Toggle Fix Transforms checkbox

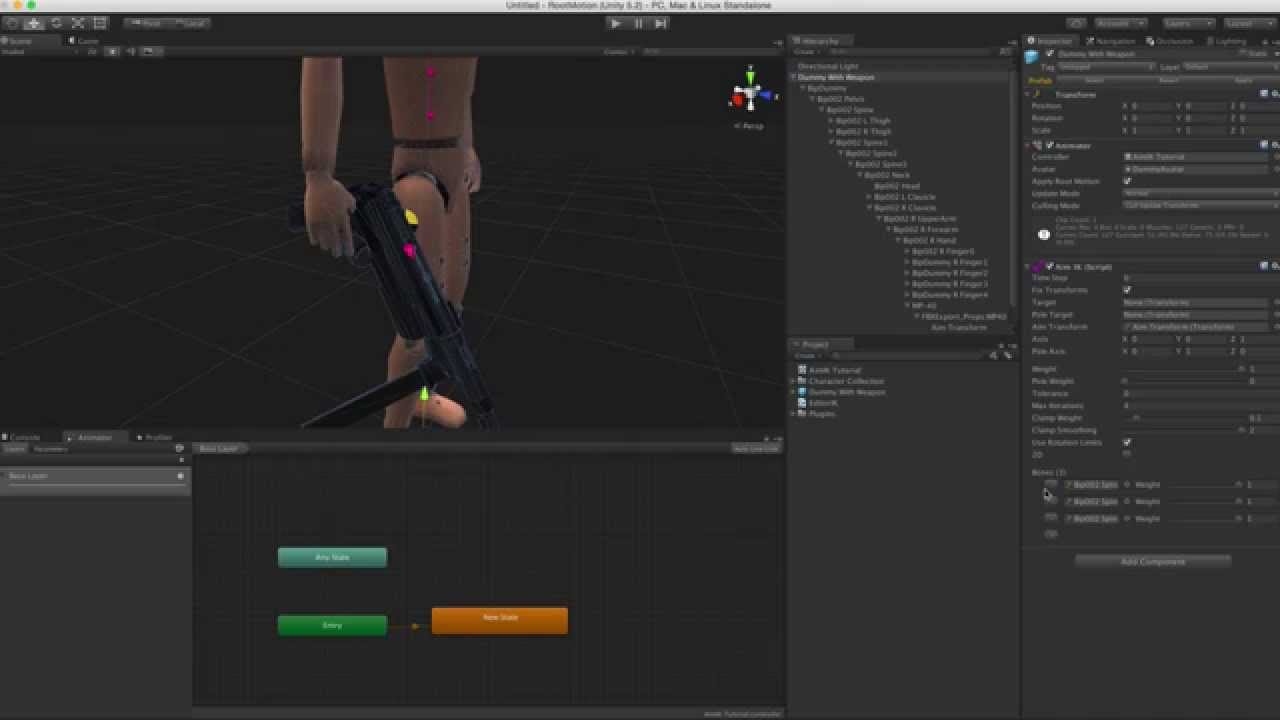pyautogui.click(x=1127, y=289)
